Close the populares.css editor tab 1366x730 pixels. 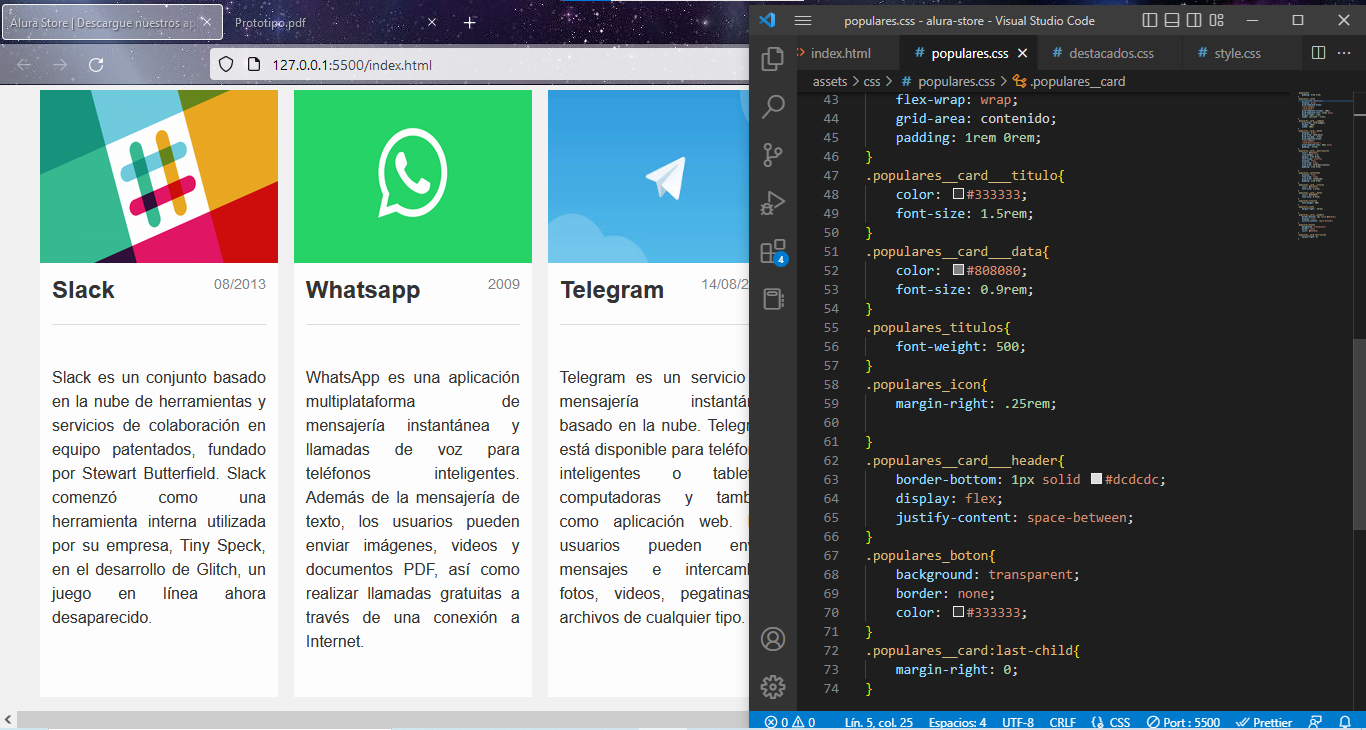[1022, 54]
